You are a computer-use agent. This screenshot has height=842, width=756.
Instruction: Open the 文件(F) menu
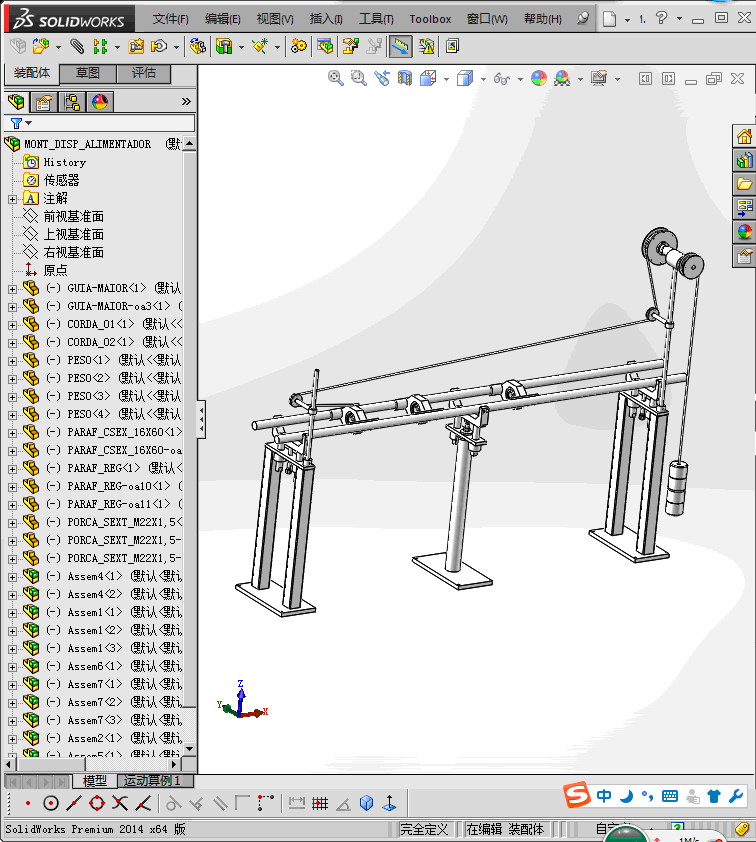[x=170, y=19]
